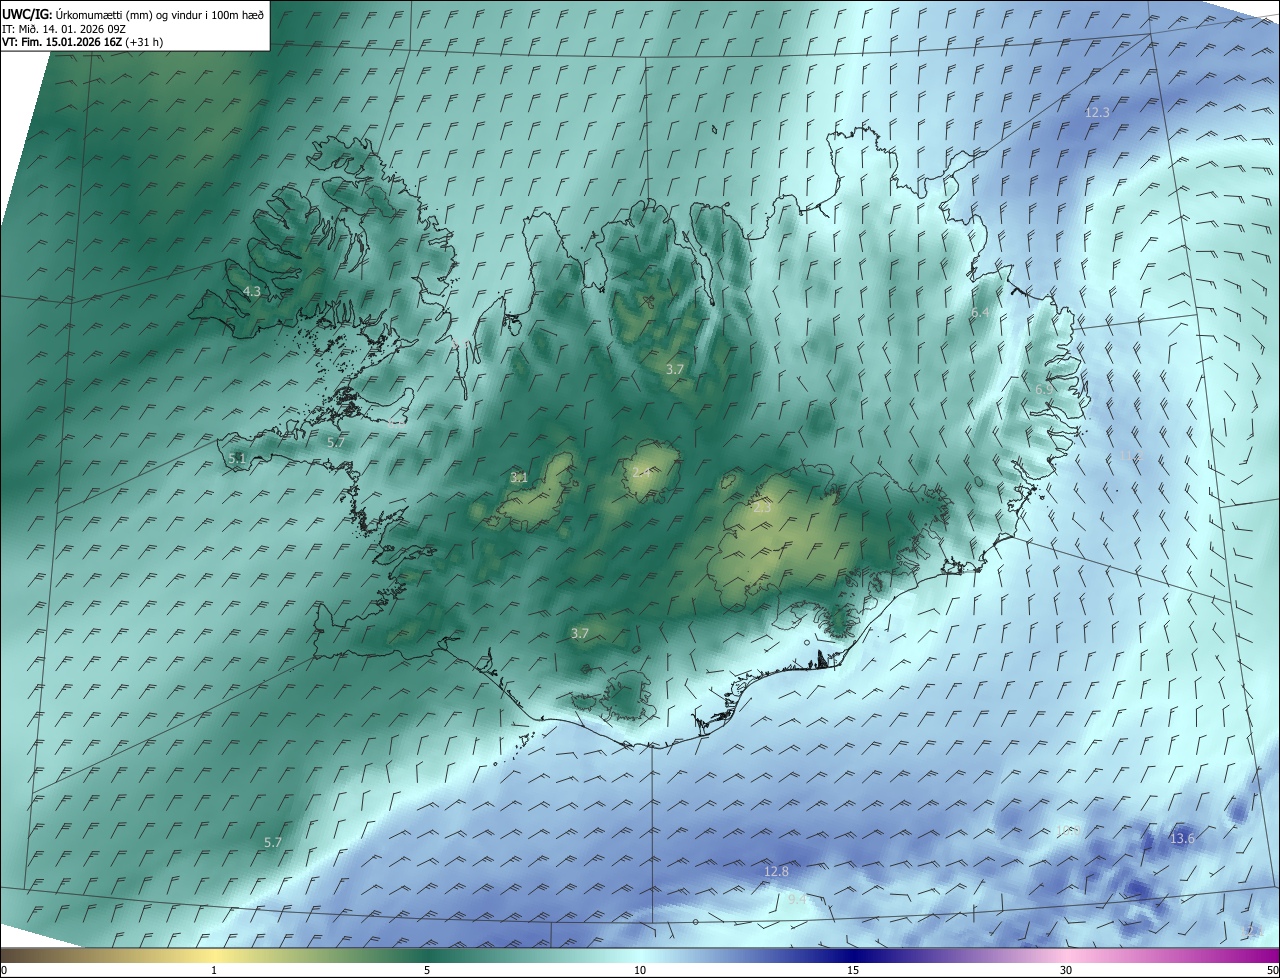Select the 2.4 value on the central glacier
1280x978 pixels.
point(641,472)
